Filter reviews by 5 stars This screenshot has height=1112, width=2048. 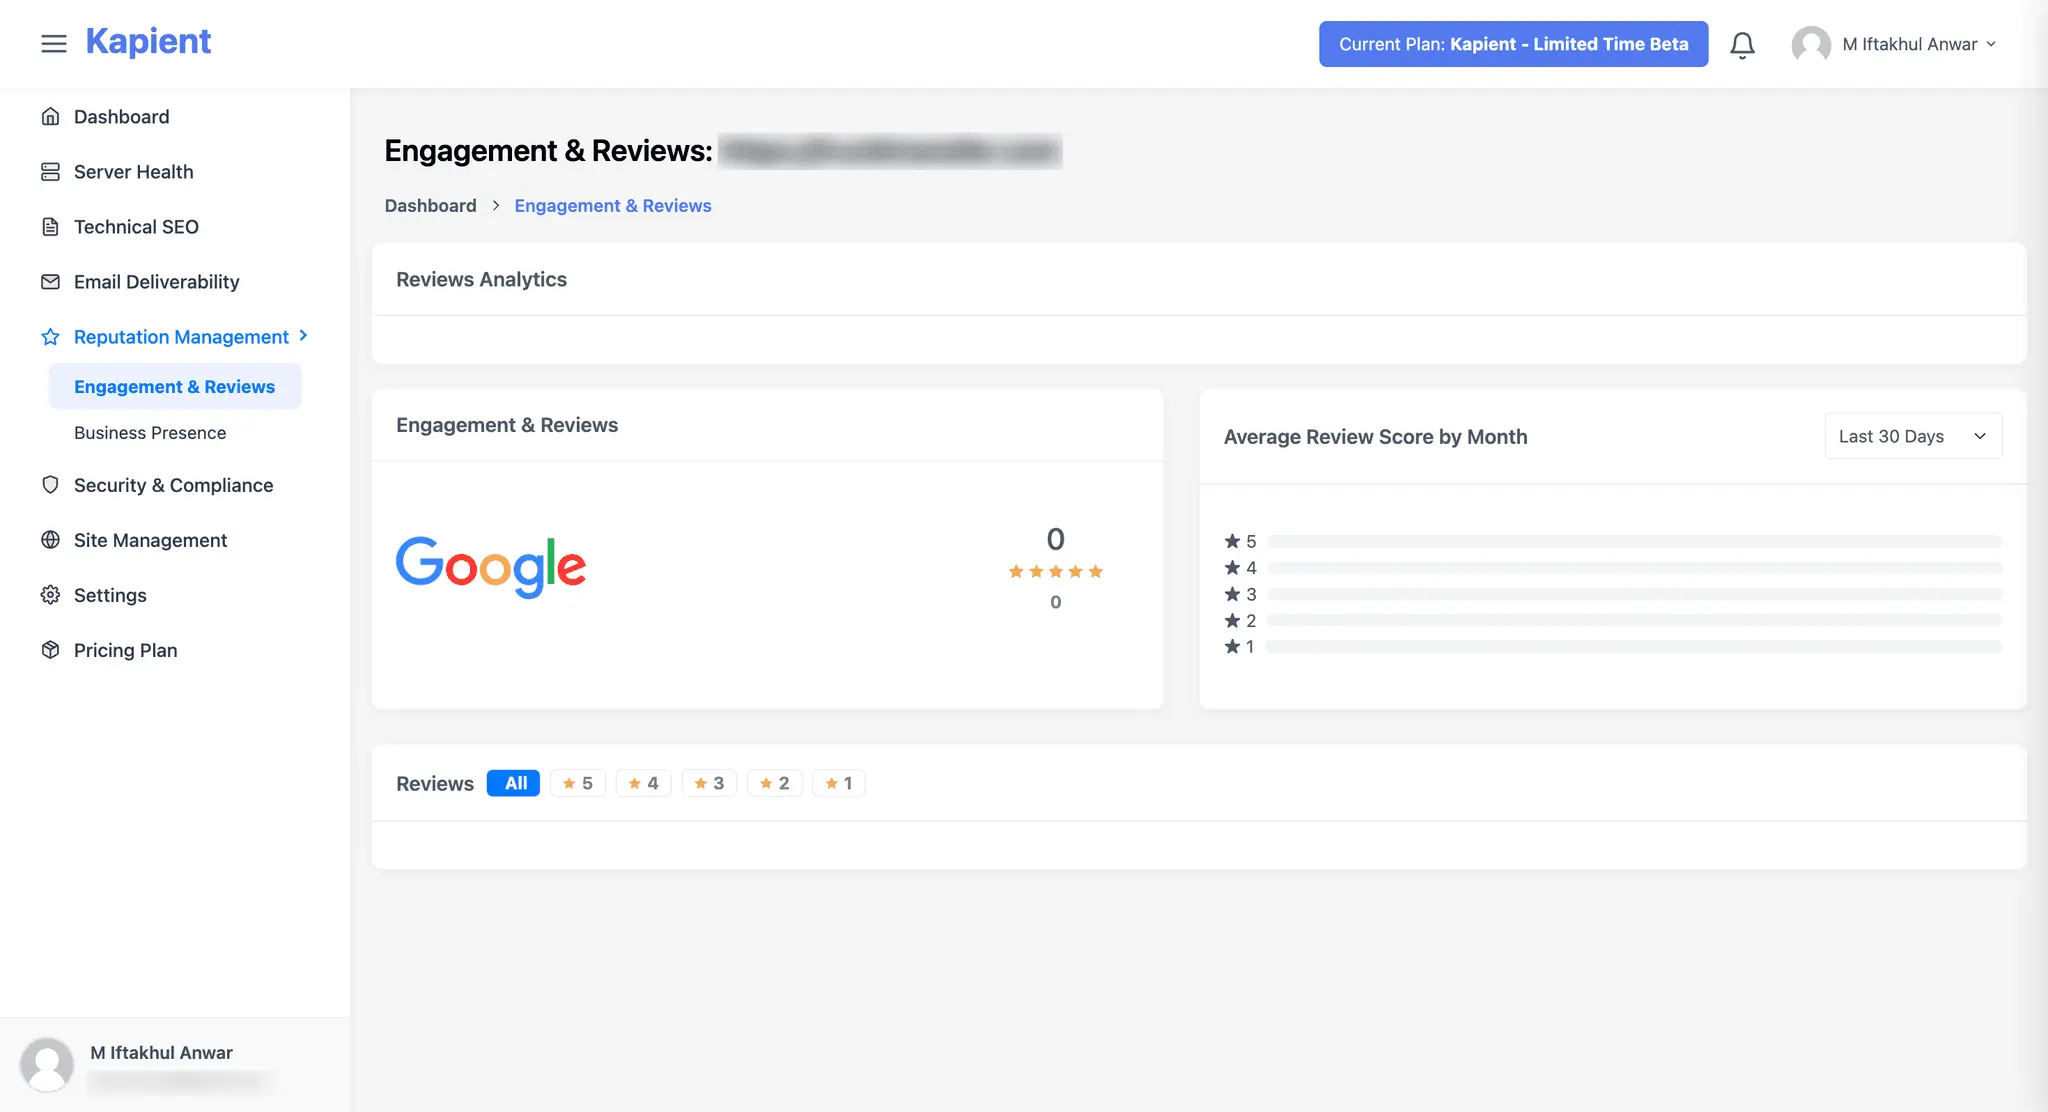click(x=578, y=783)
